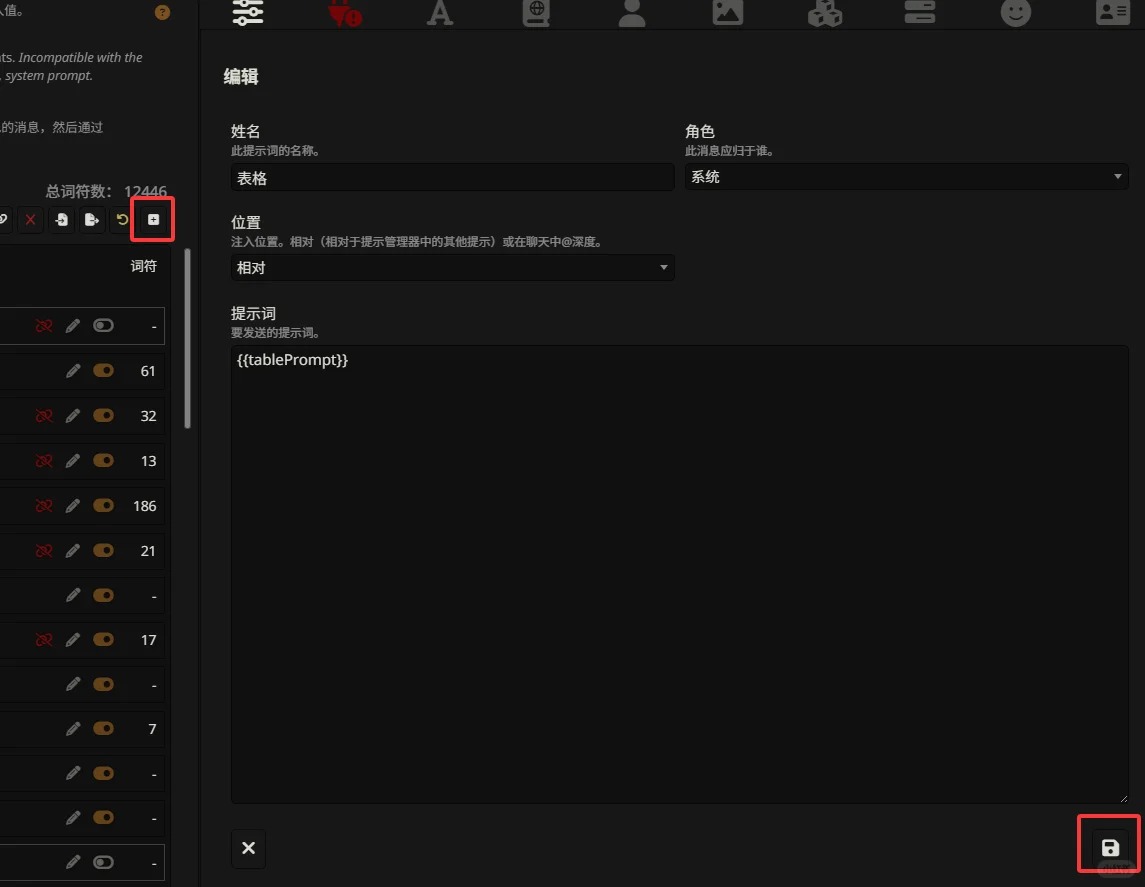
Task: Open the AI response configuration sliders panel
Action: click(247, 12)
